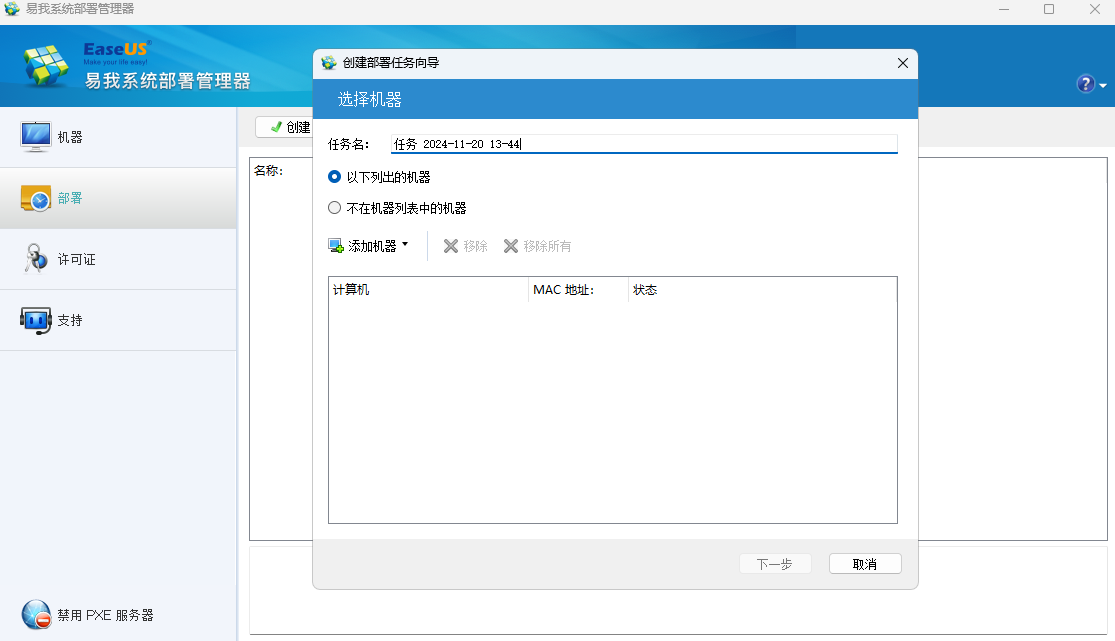Click the 机器 sidebar label
This screenshot has width=1115, height=641.
pos(70,137)
